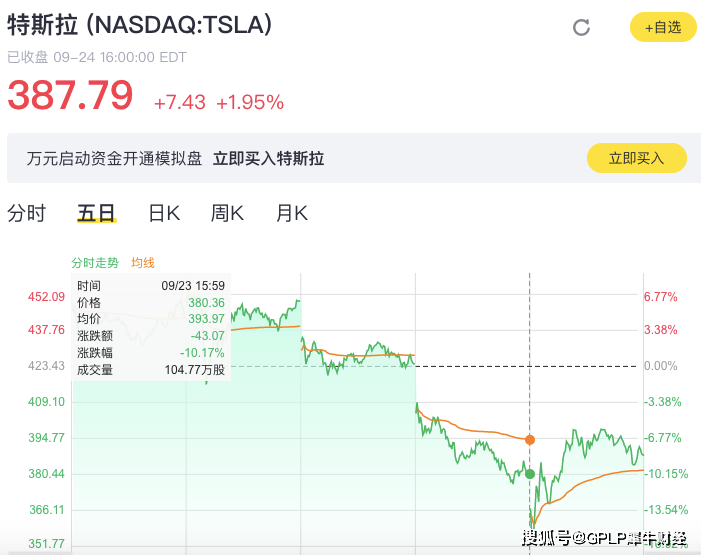The image size is (701, 555).
Task: Click the 0.00% percentage axis label
Action: click(660, 366)
